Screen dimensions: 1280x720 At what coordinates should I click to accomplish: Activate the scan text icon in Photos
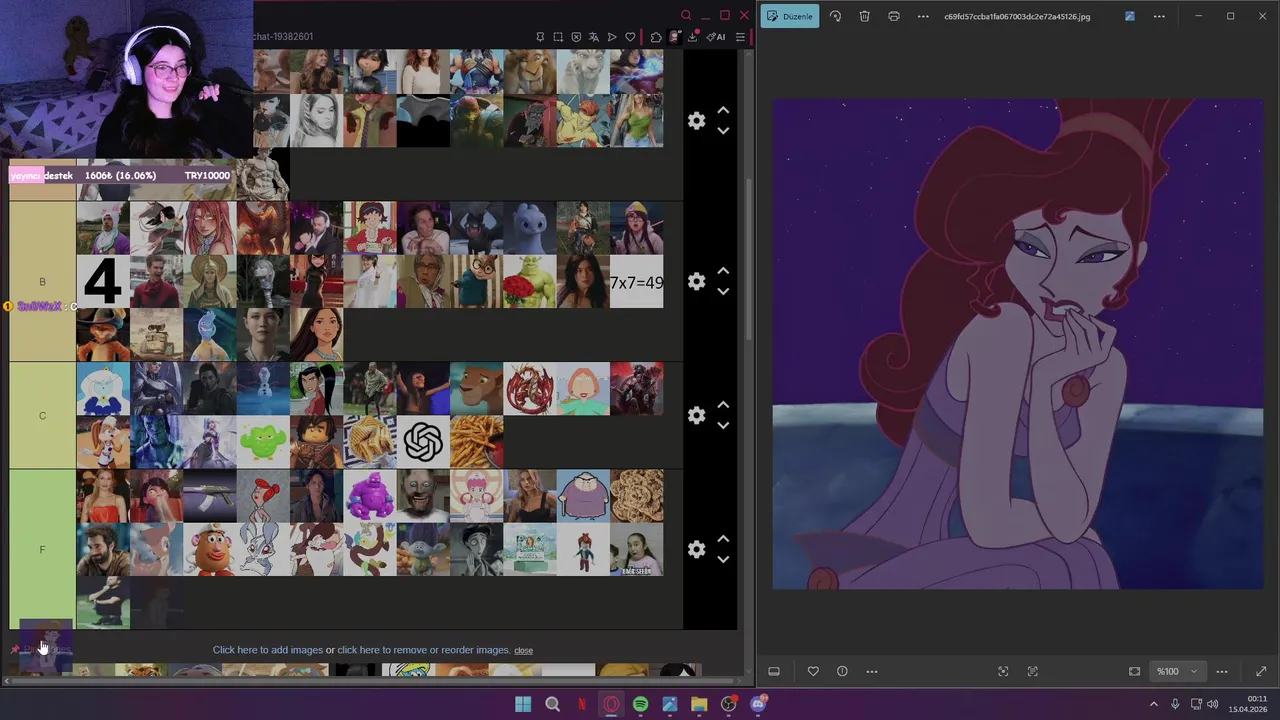pos(1033,671)
